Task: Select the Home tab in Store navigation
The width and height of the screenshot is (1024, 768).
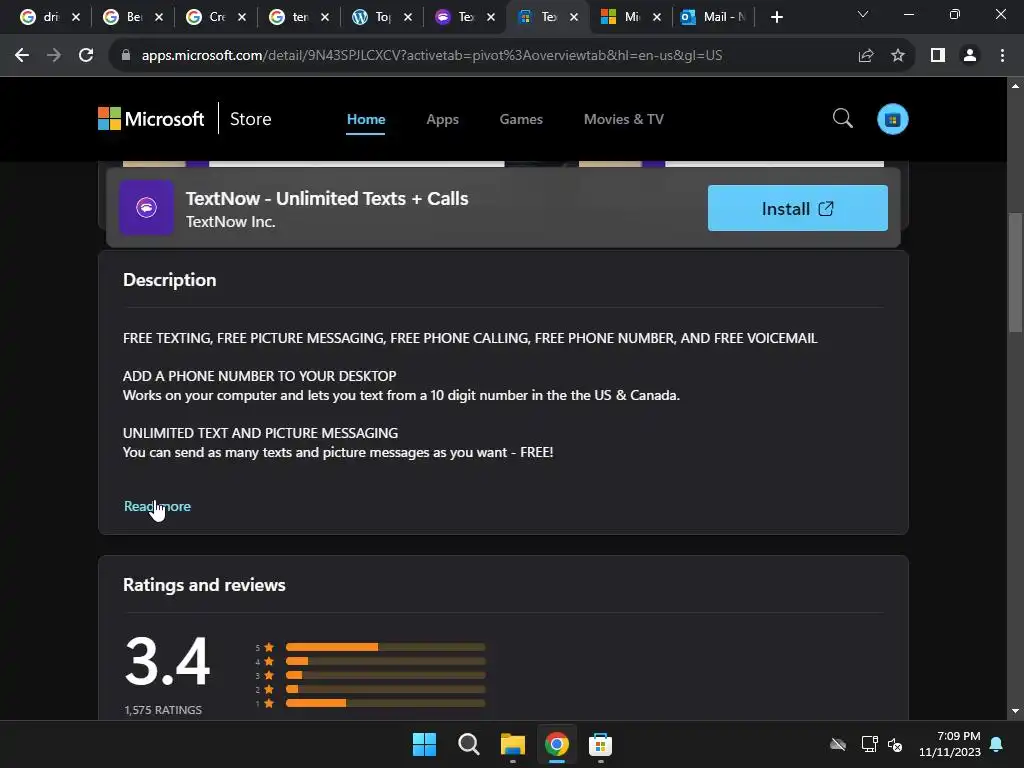Action: point(366,119)
